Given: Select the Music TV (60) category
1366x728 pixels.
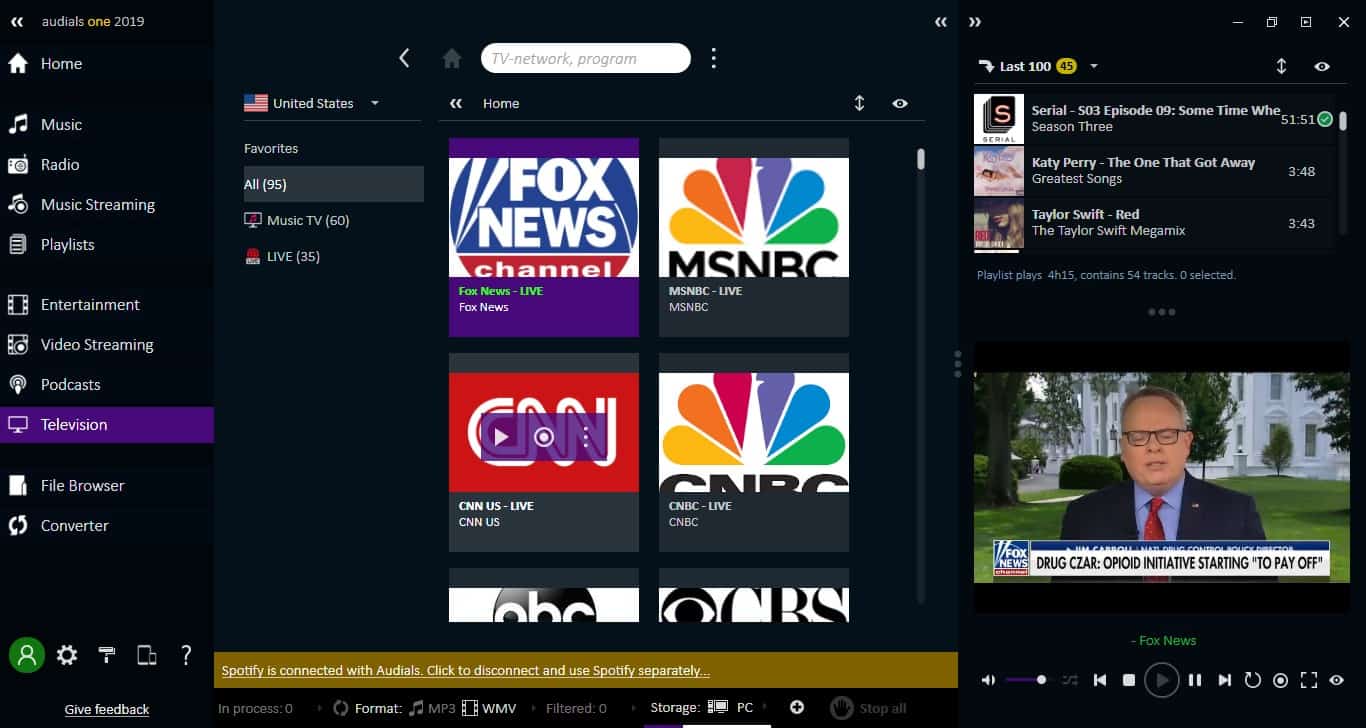Looking at the screenshot, I should point(334,220).
